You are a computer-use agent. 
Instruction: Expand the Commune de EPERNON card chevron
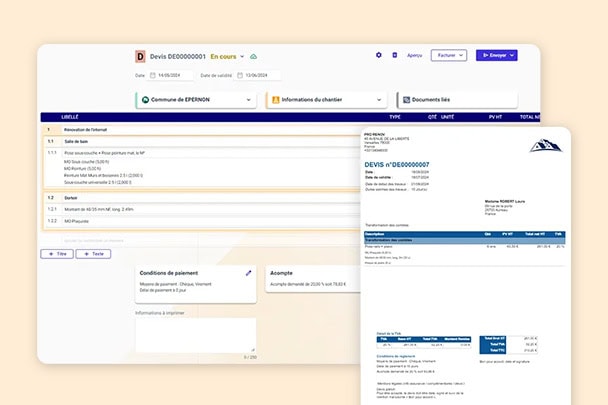pos(249,100)
